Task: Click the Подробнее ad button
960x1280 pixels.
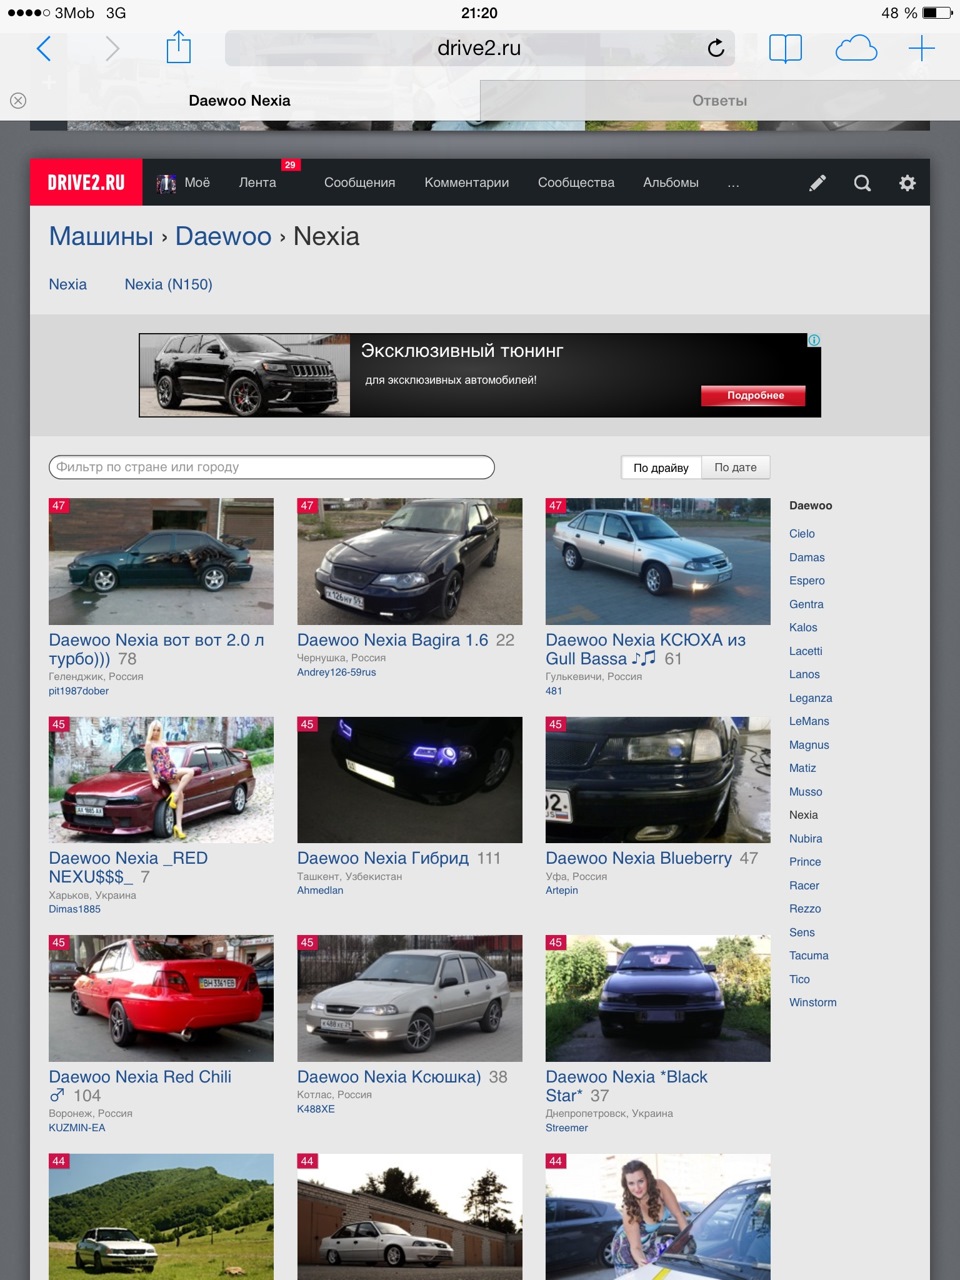Action: 755,395
